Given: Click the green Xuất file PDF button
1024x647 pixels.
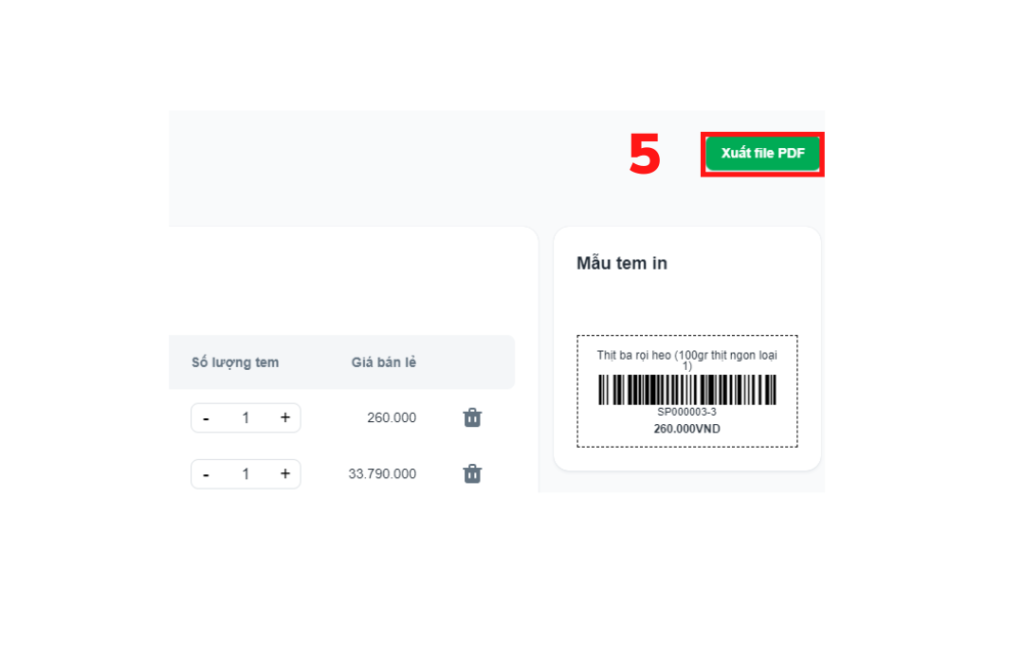Looking at the screenshot, I should [762, 153].
